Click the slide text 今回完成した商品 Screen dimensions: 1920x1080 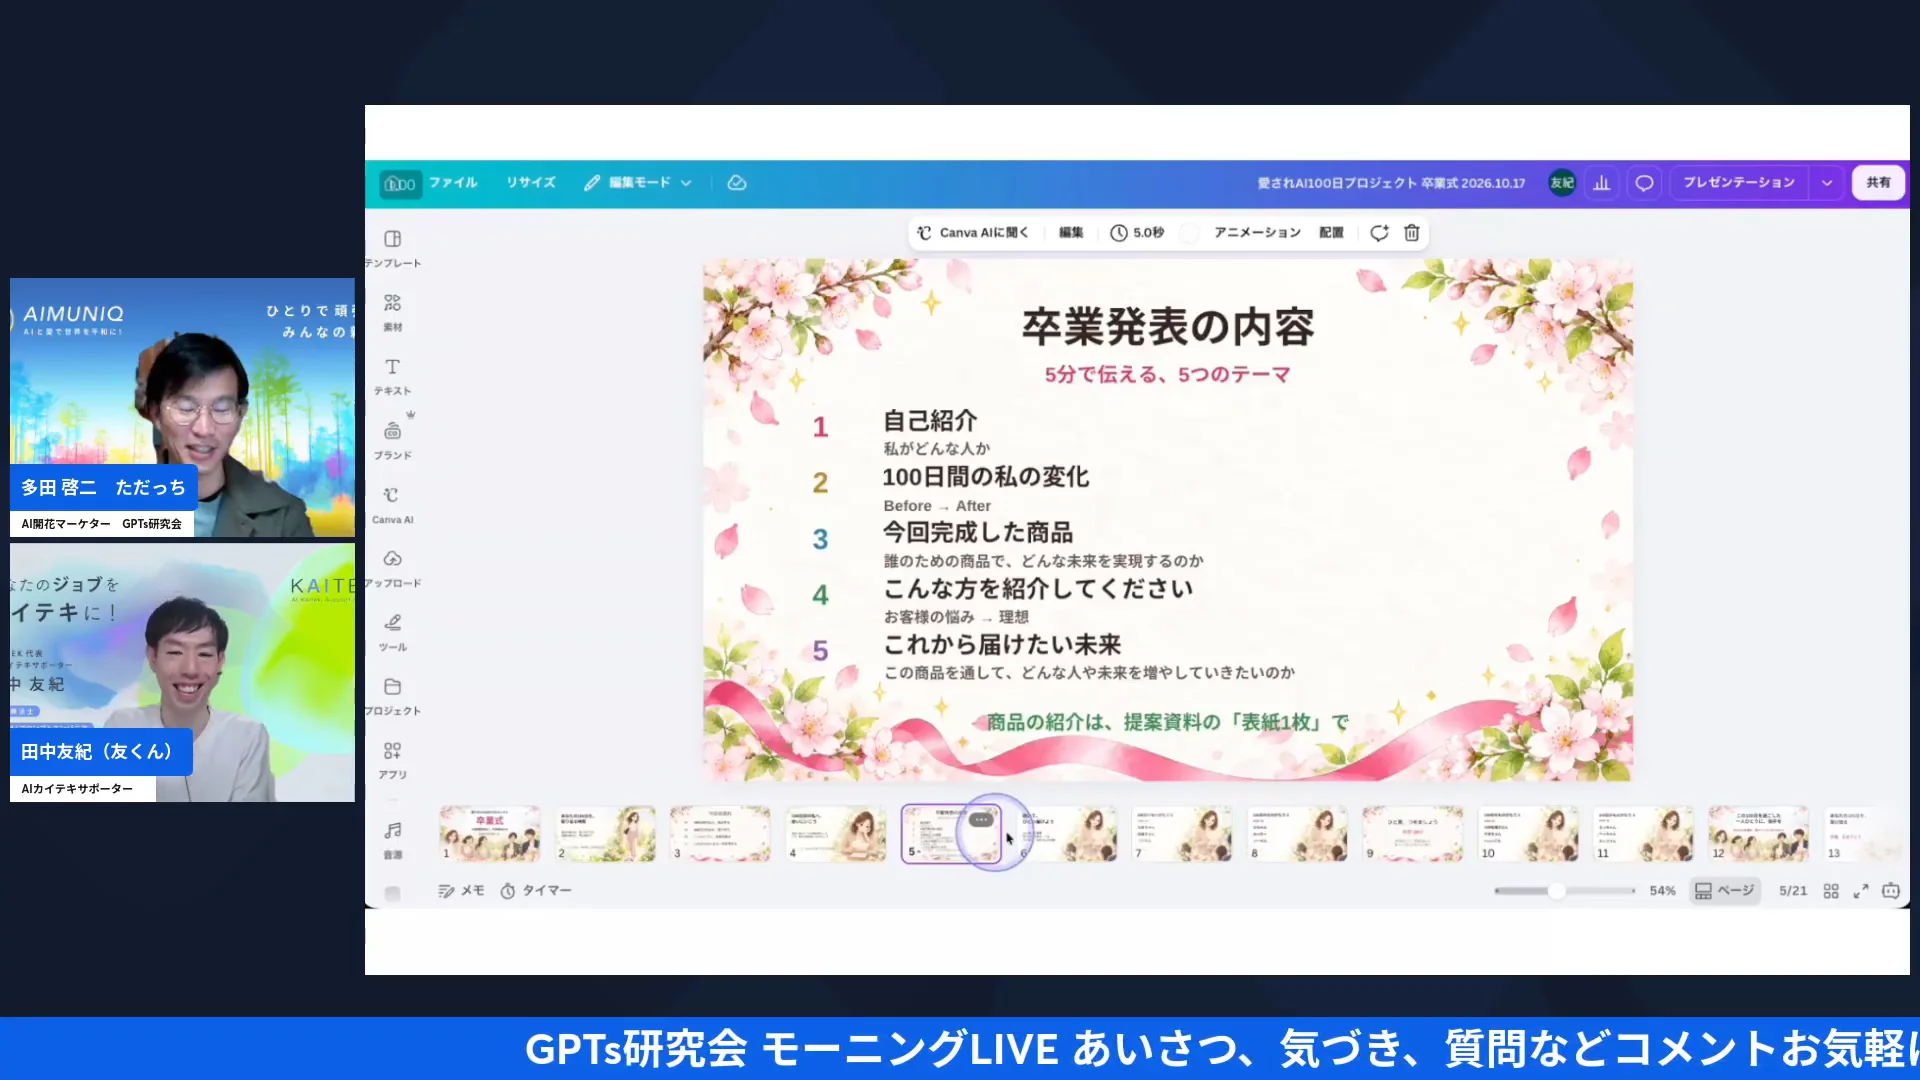pyautogui.click(x=977, y=533)
